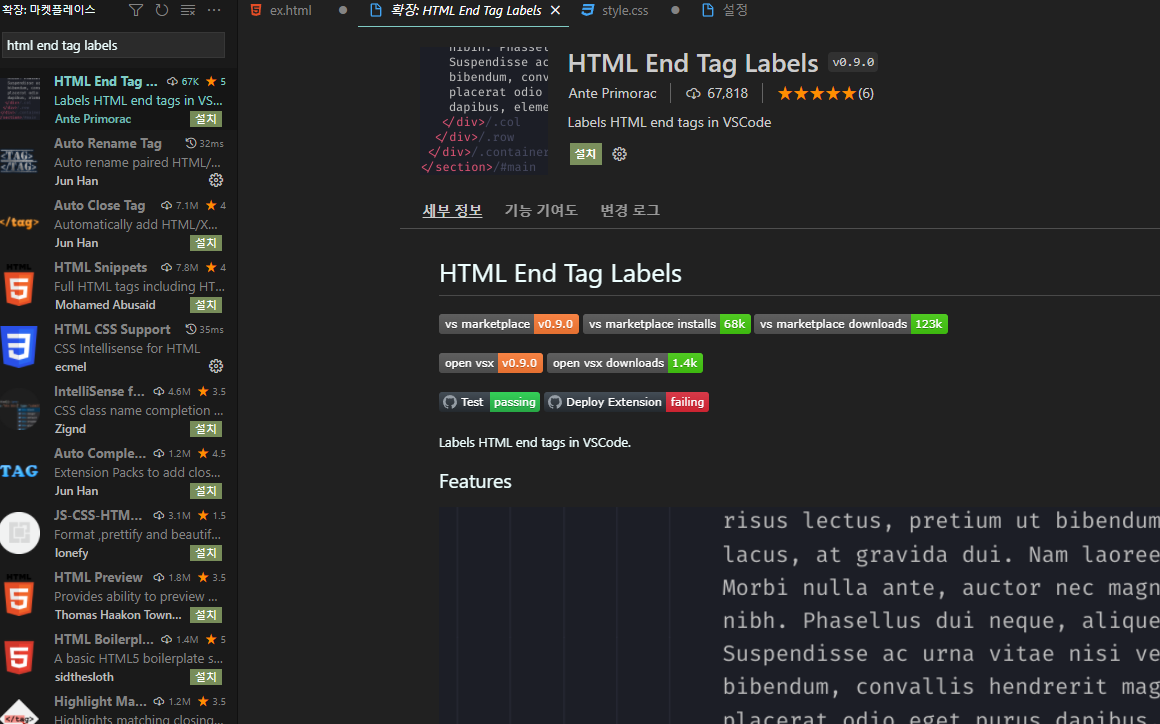Screen dimensions: 1160x724
Task: Open manage gear beside HTML End Tag Labels install
Action: (619, 154)
